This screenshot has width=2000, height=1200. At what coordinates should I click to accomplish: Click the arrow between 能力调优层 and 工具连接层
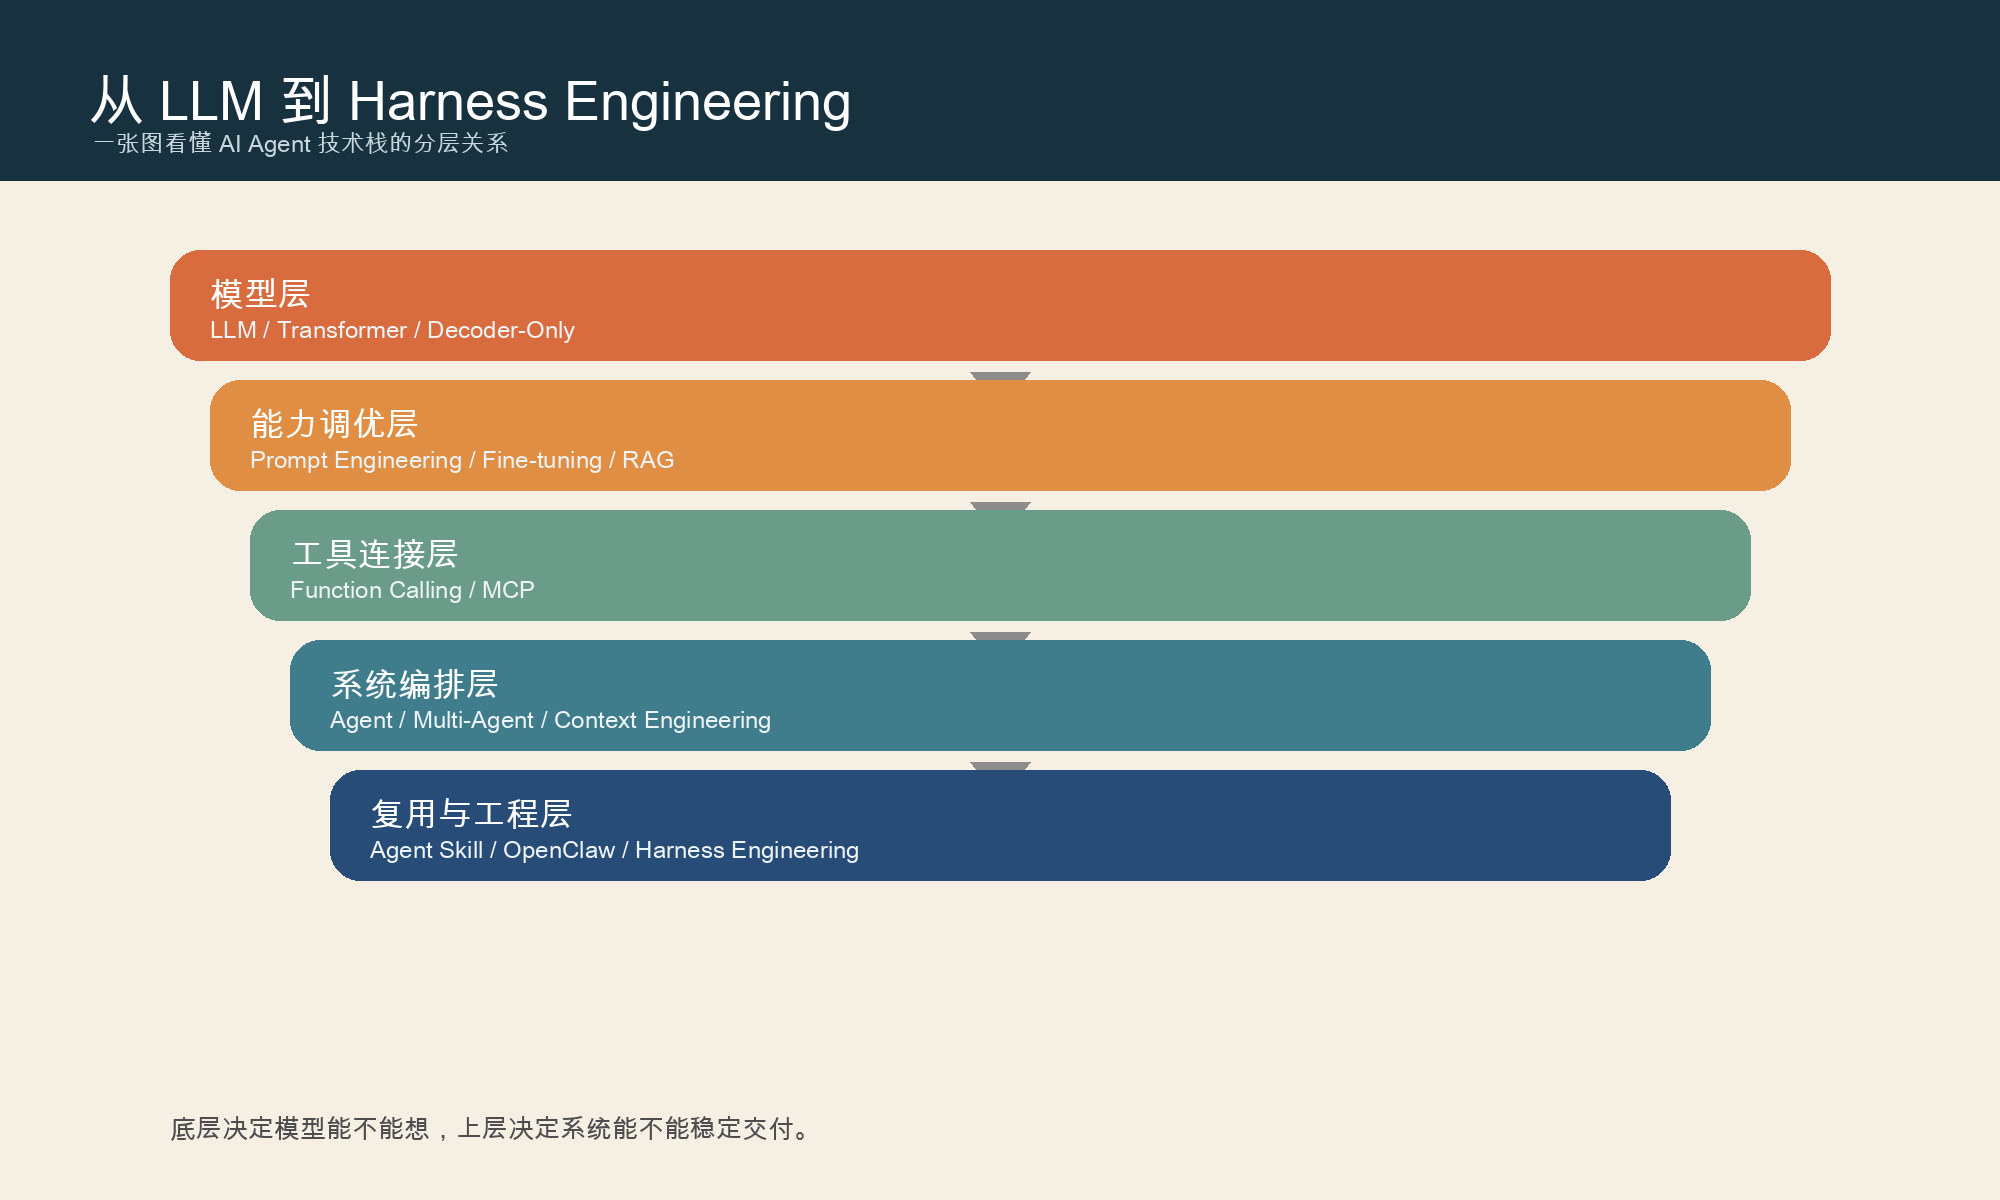[x=998, y=506]
